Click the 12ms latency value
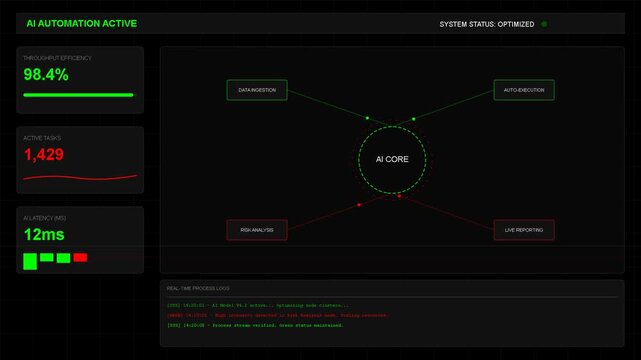This screenshot has height=360, width=641. (44, 235)
